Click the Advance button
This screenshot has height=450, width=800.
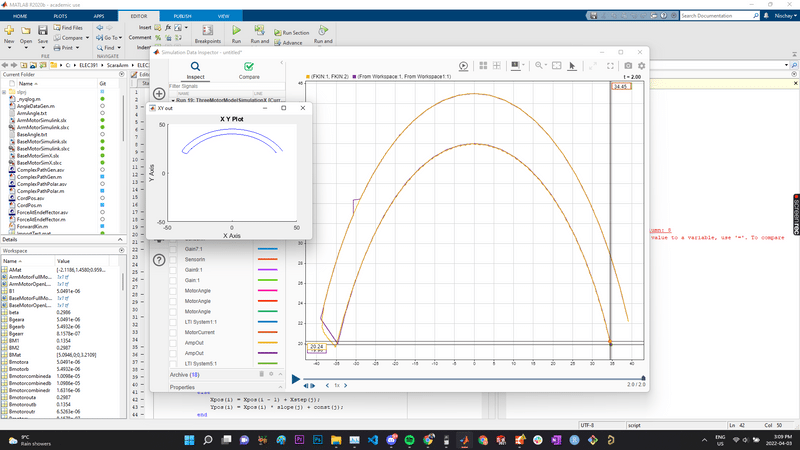(x=289, y=43)
